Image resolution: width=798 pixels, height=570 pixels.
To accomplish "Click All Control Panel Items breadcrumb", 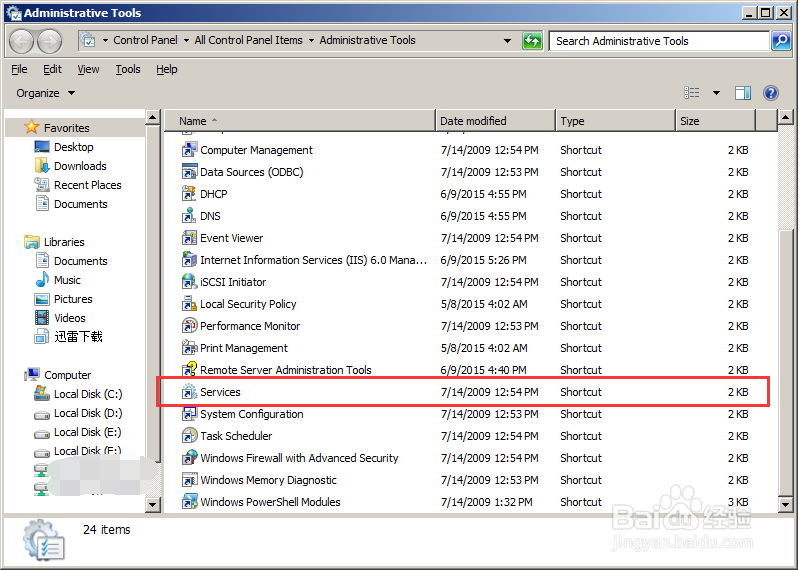I will pyautogui.click(x=248, y=40).
